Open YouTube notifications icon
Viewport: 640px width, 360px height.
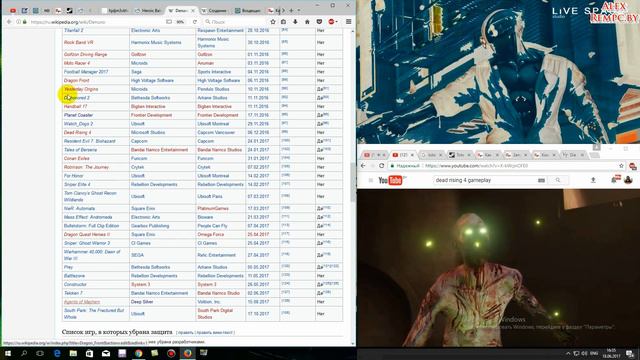615,179
